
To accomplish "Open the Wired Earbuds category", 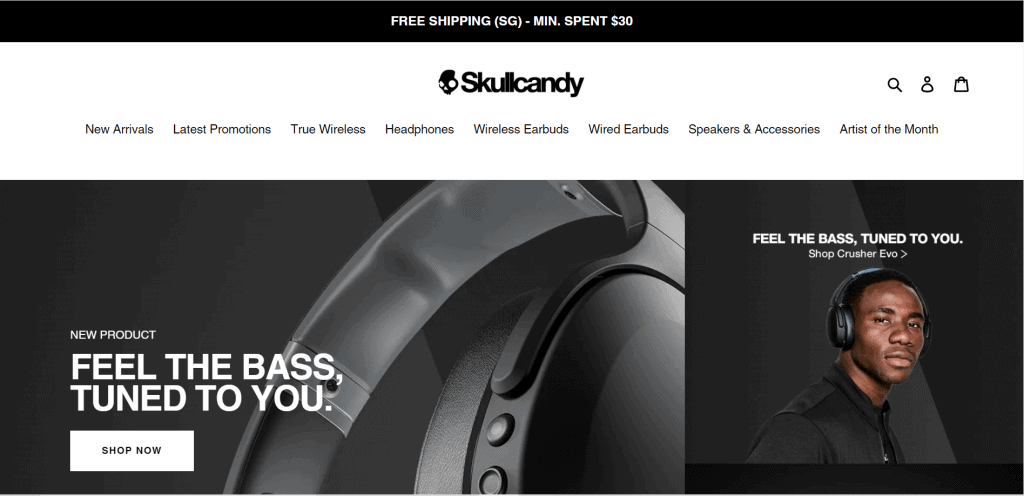I will click(628, 129).
